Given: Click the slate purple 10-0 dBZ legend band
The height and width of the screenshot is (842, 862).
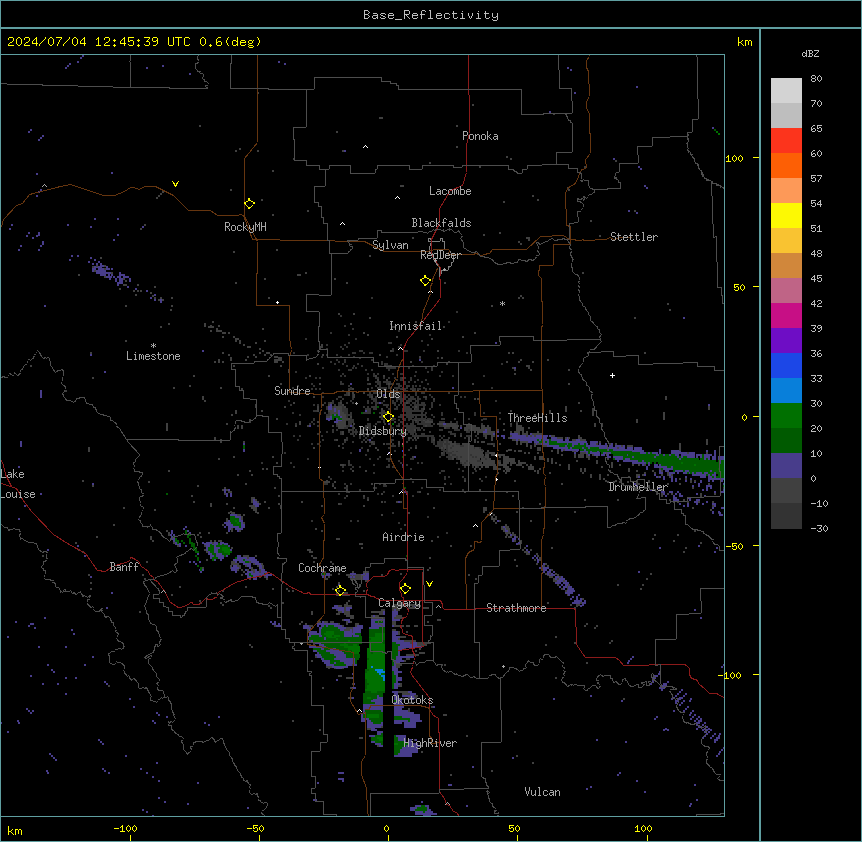Looking at the screenshot, I should [786, 466].
